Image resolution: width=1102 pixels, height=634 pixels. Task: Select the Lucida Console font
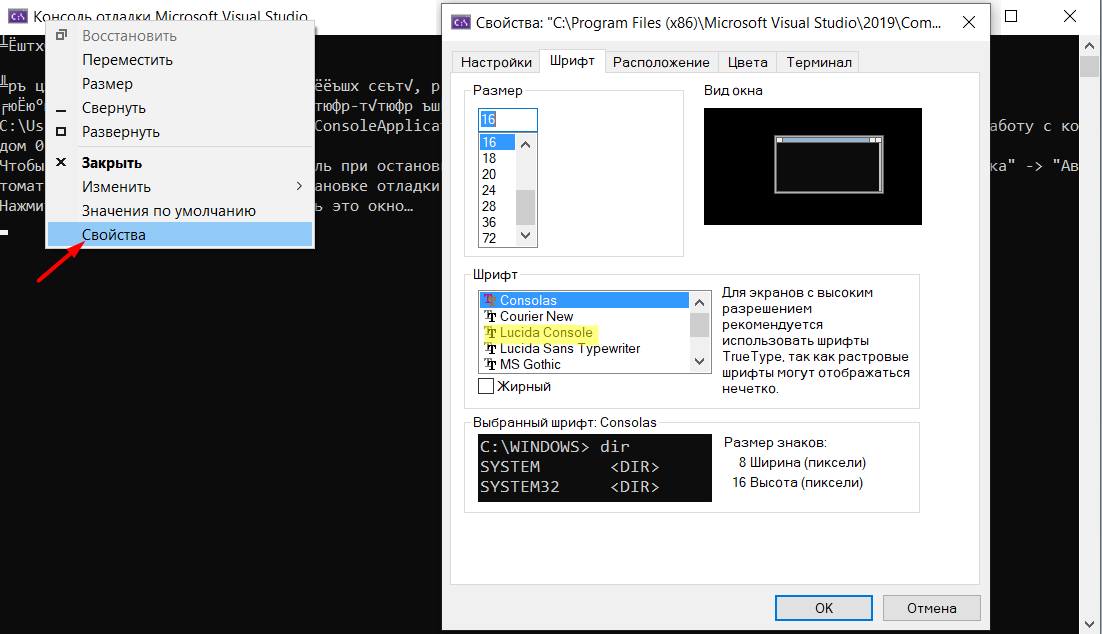point(584,332)
